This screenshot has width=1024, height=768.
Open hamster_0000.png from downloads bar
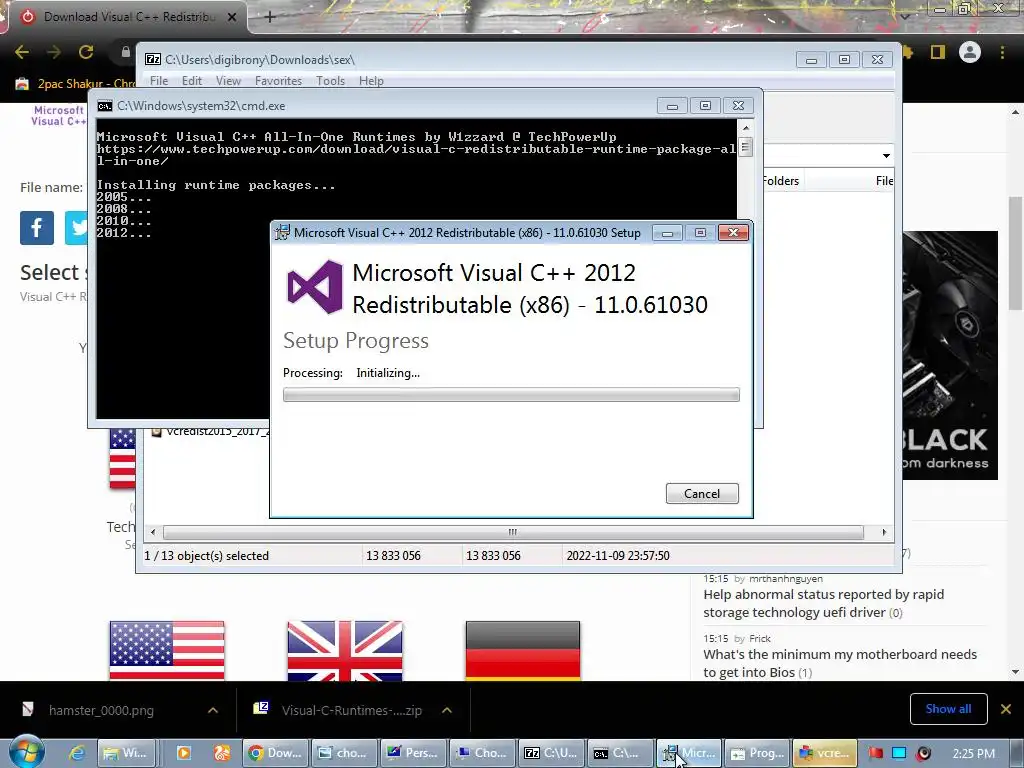101,711
